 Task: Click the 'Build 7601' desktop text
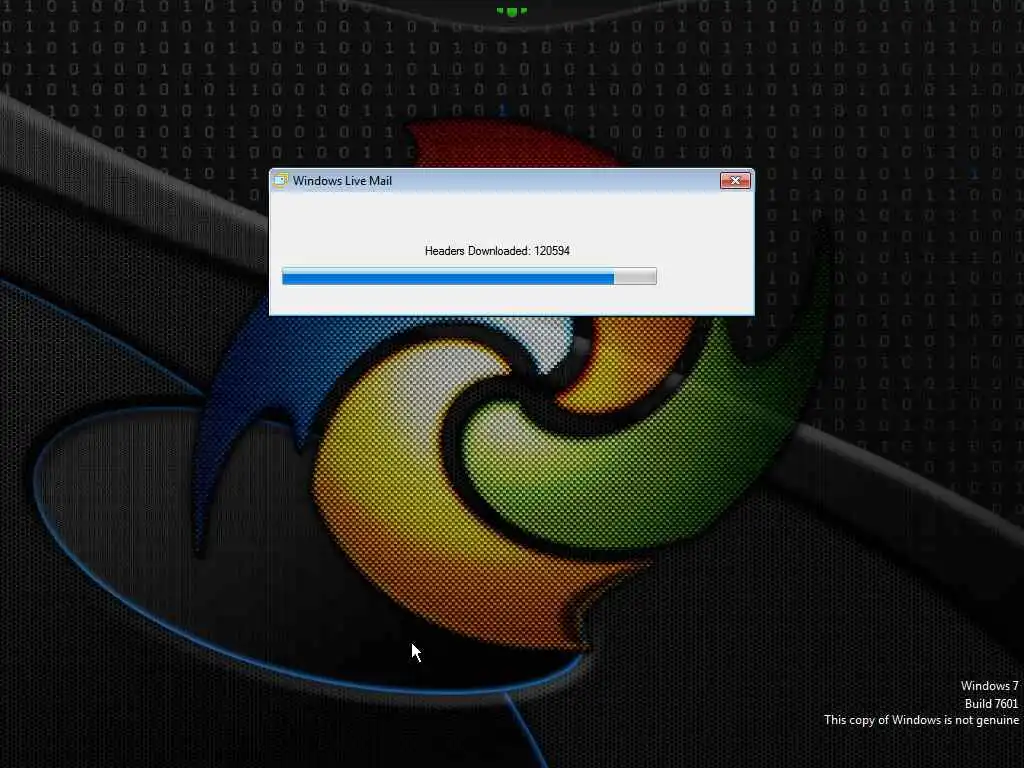[991, 703]
